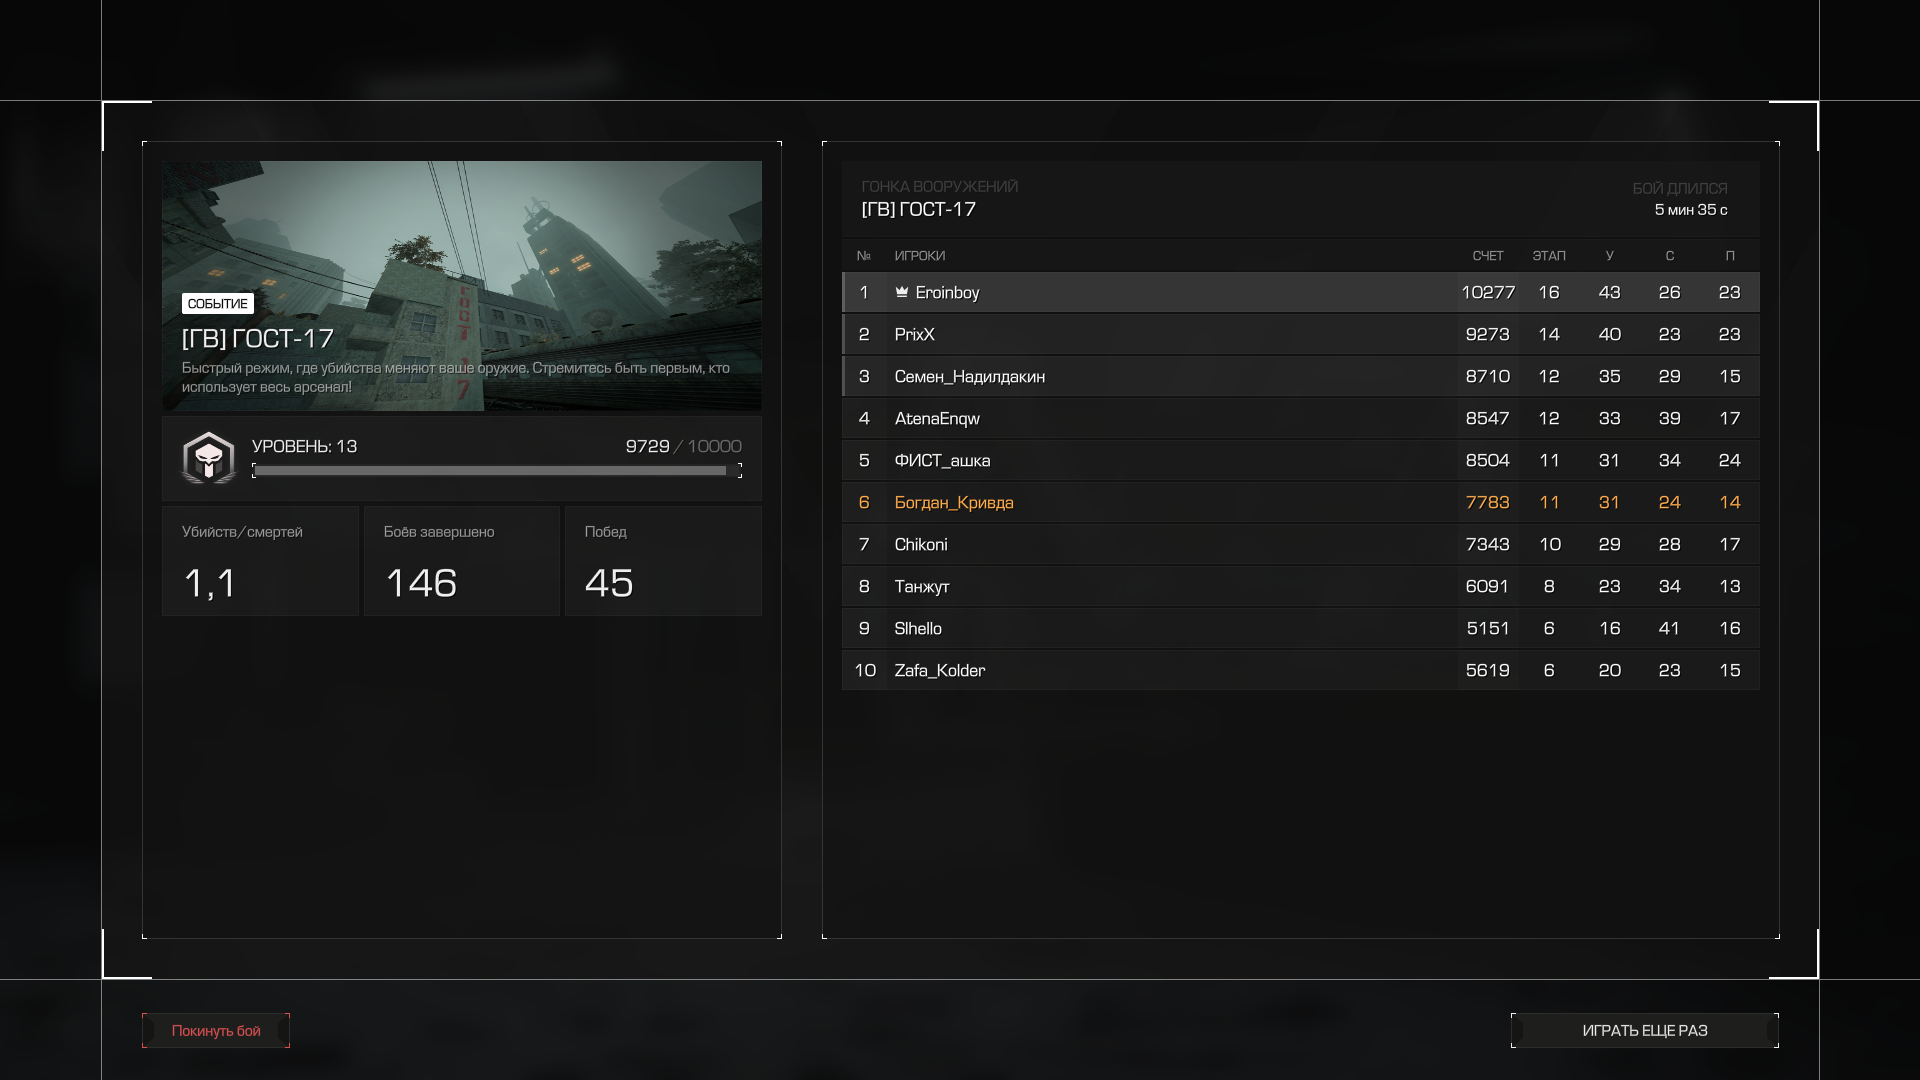Click score 8710 of Семен_Надилдакин

click(x=1488, y=376)
